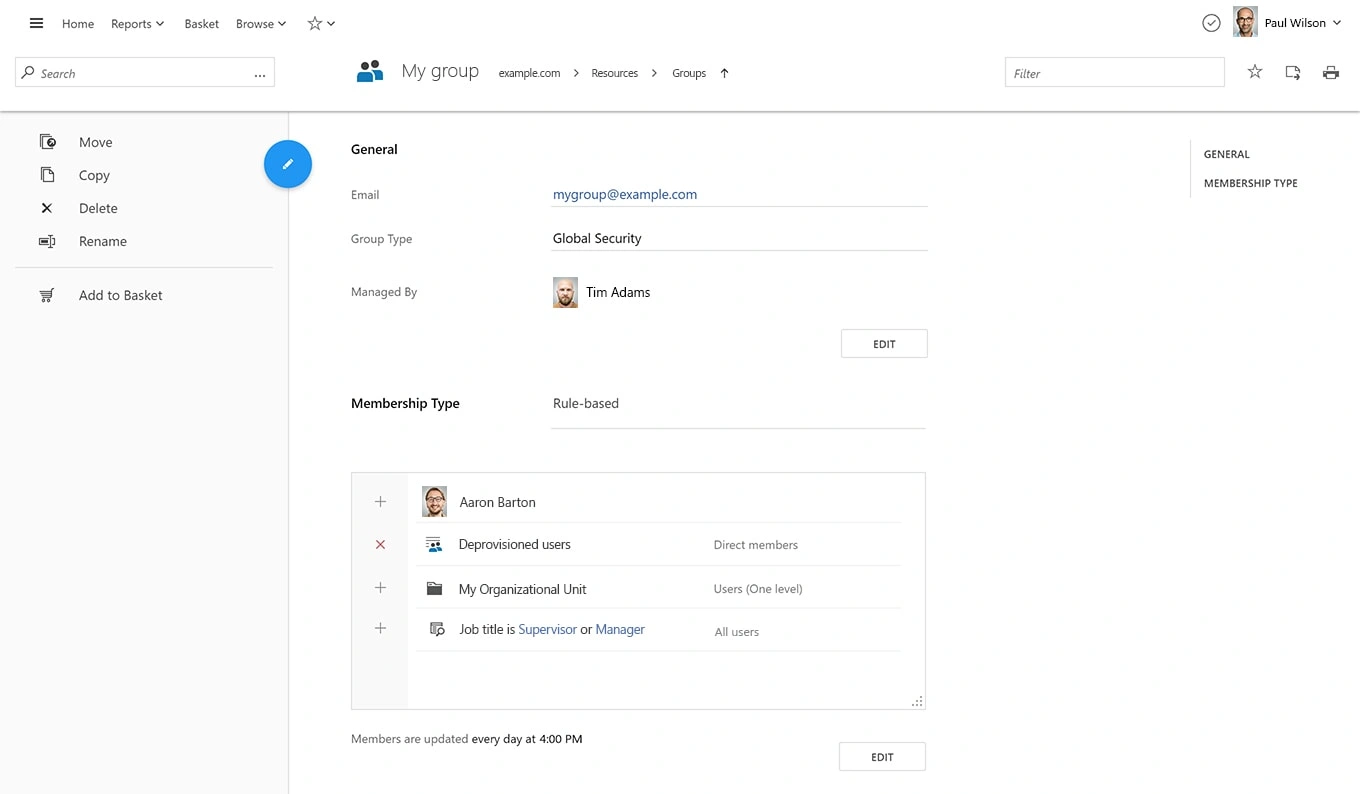Toggle the plus sign beside Aaron Barton
This screenshot has height=794, width=1360.
click(x=380, y=502)
